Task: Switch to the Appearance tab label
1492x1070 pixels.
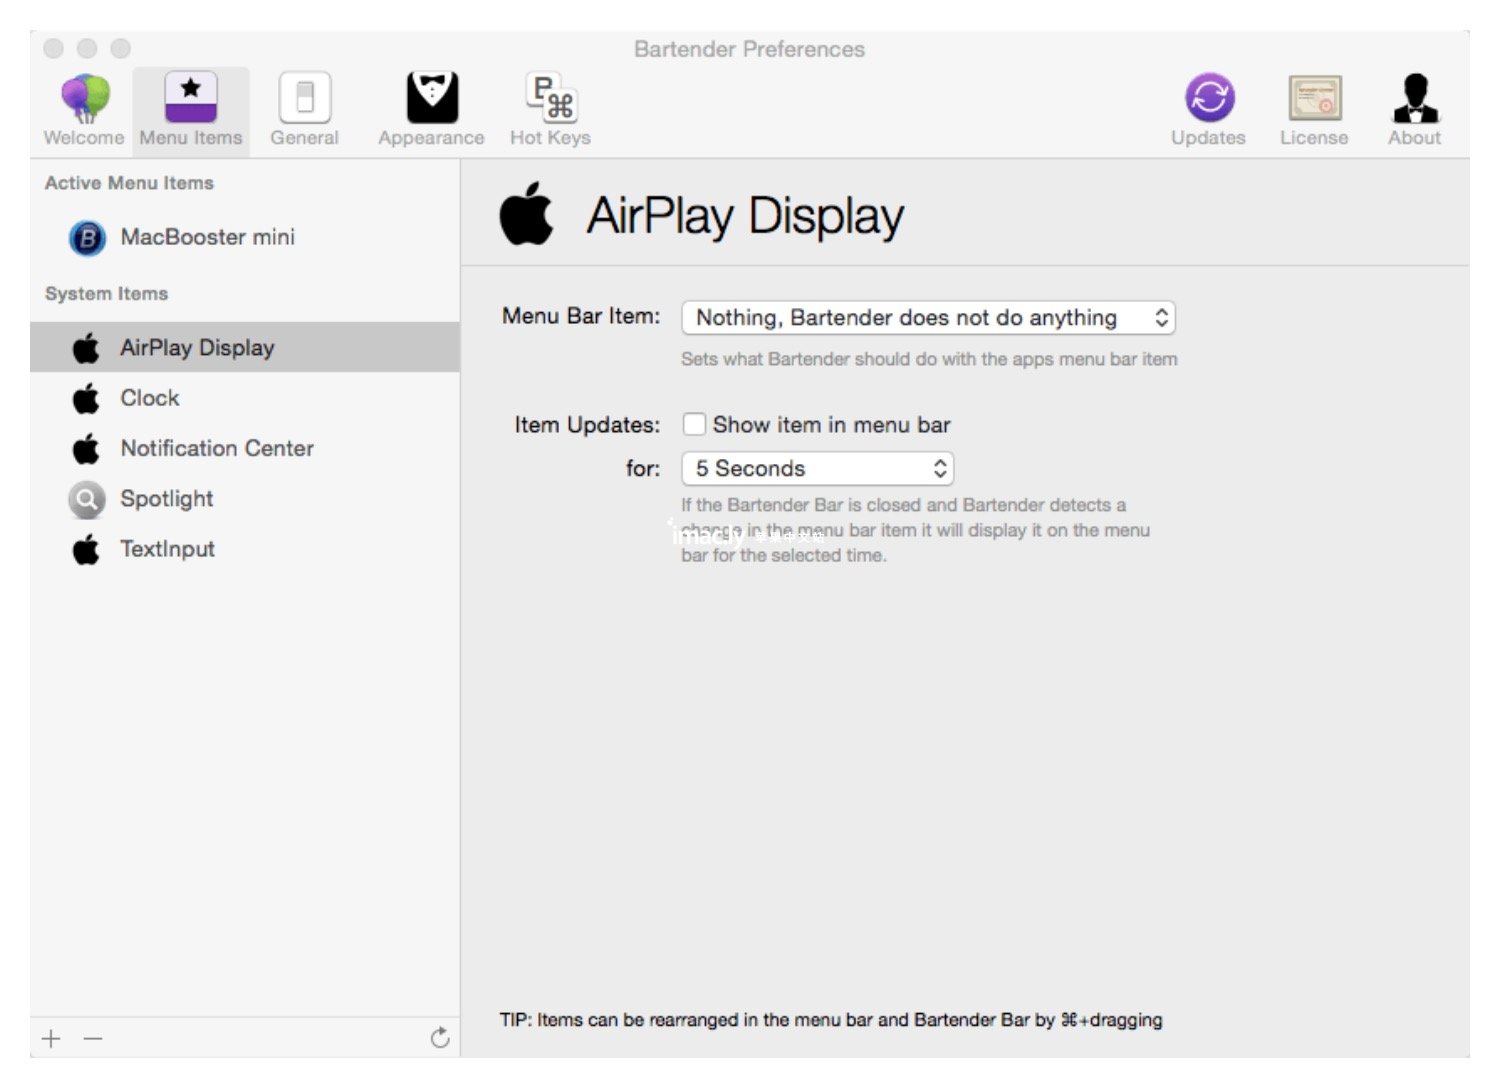Action: point(431,138)
